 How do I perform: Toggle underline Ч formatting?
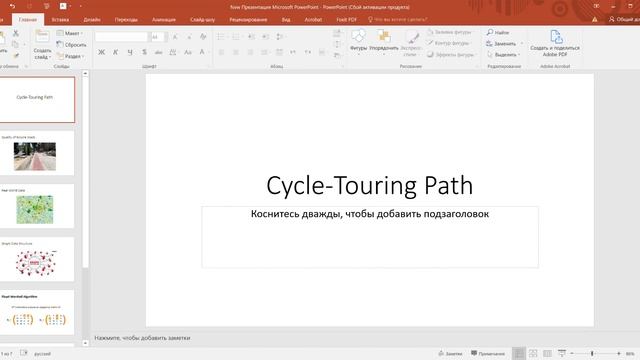pos(130,52)
